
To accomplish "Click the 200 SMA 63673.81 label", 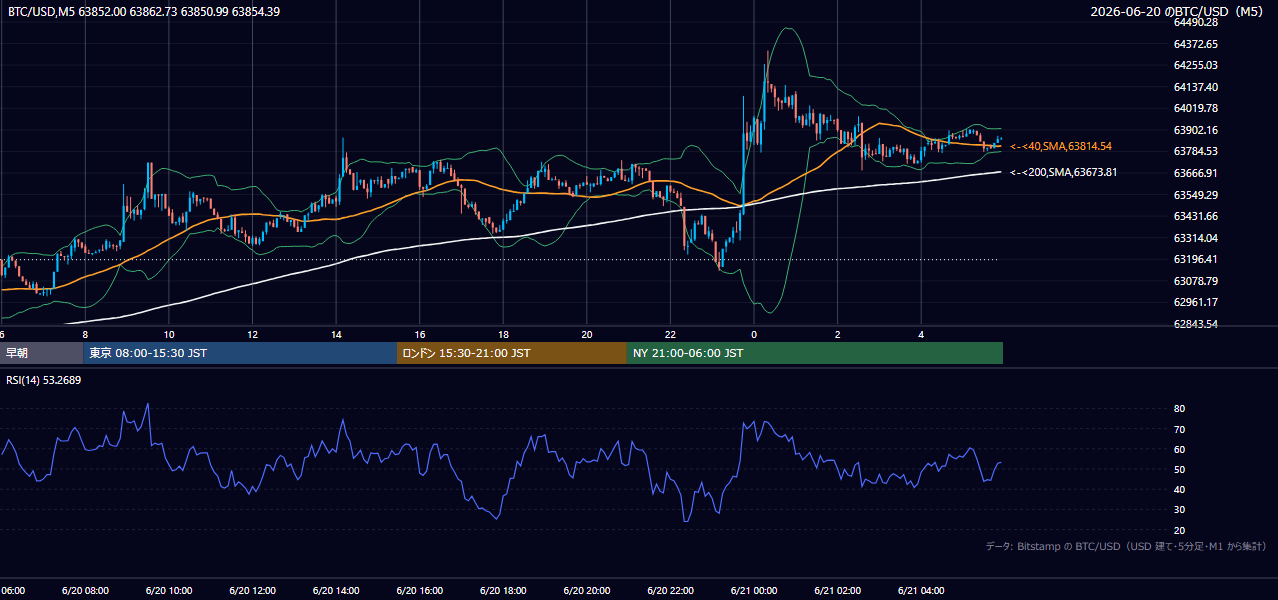I will tap(1063, 172).
